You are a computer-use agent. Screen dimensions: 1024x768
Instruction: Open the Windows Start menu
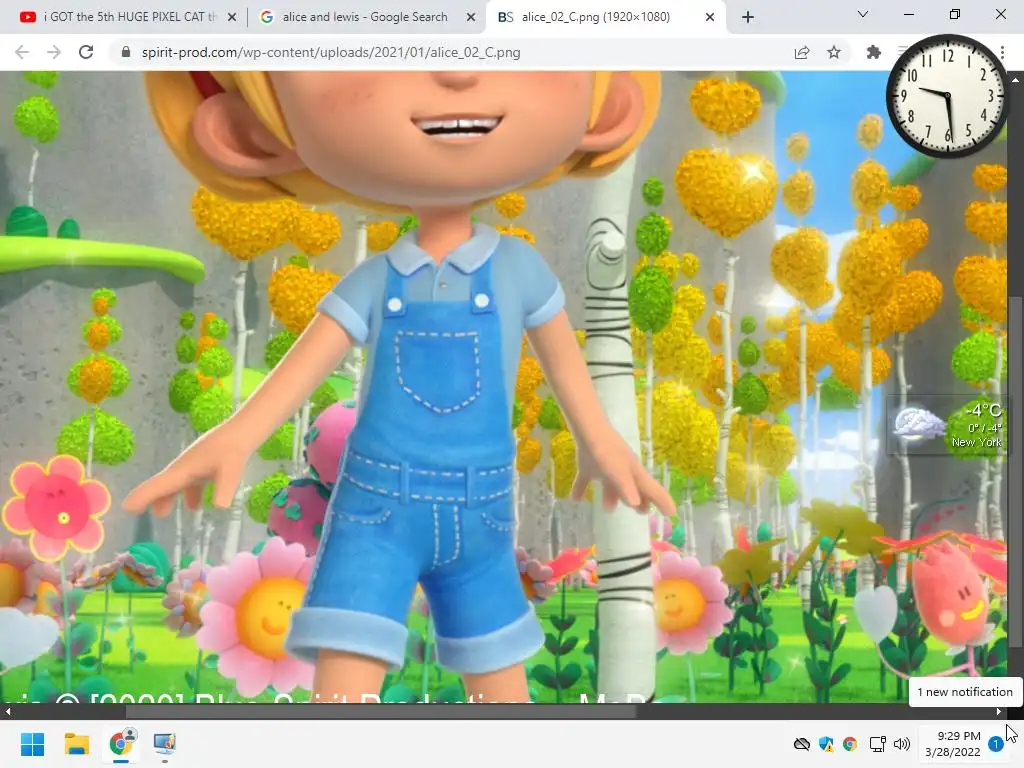[x=33, y=744]
